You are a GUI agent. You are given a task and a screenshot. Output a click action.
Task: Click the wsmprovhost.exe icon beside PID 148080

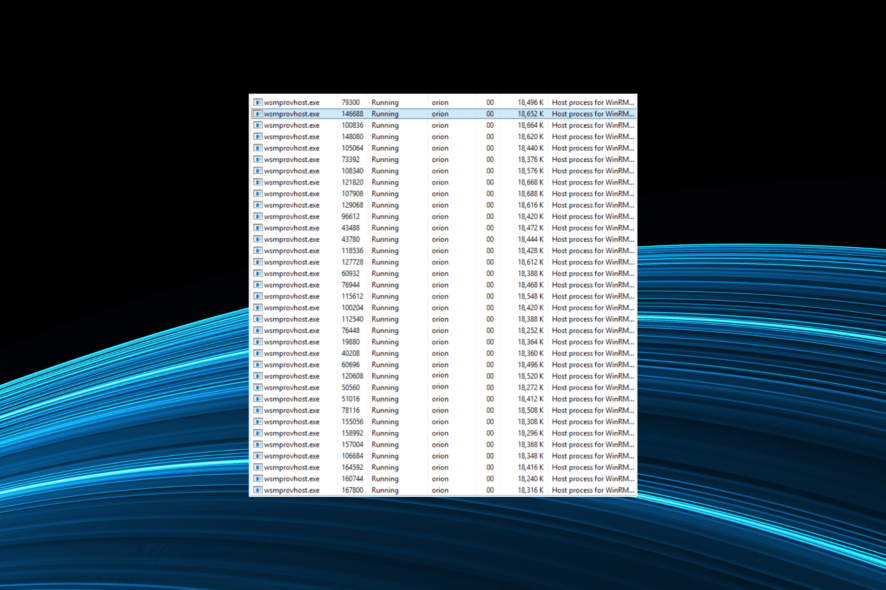(258, 136)
